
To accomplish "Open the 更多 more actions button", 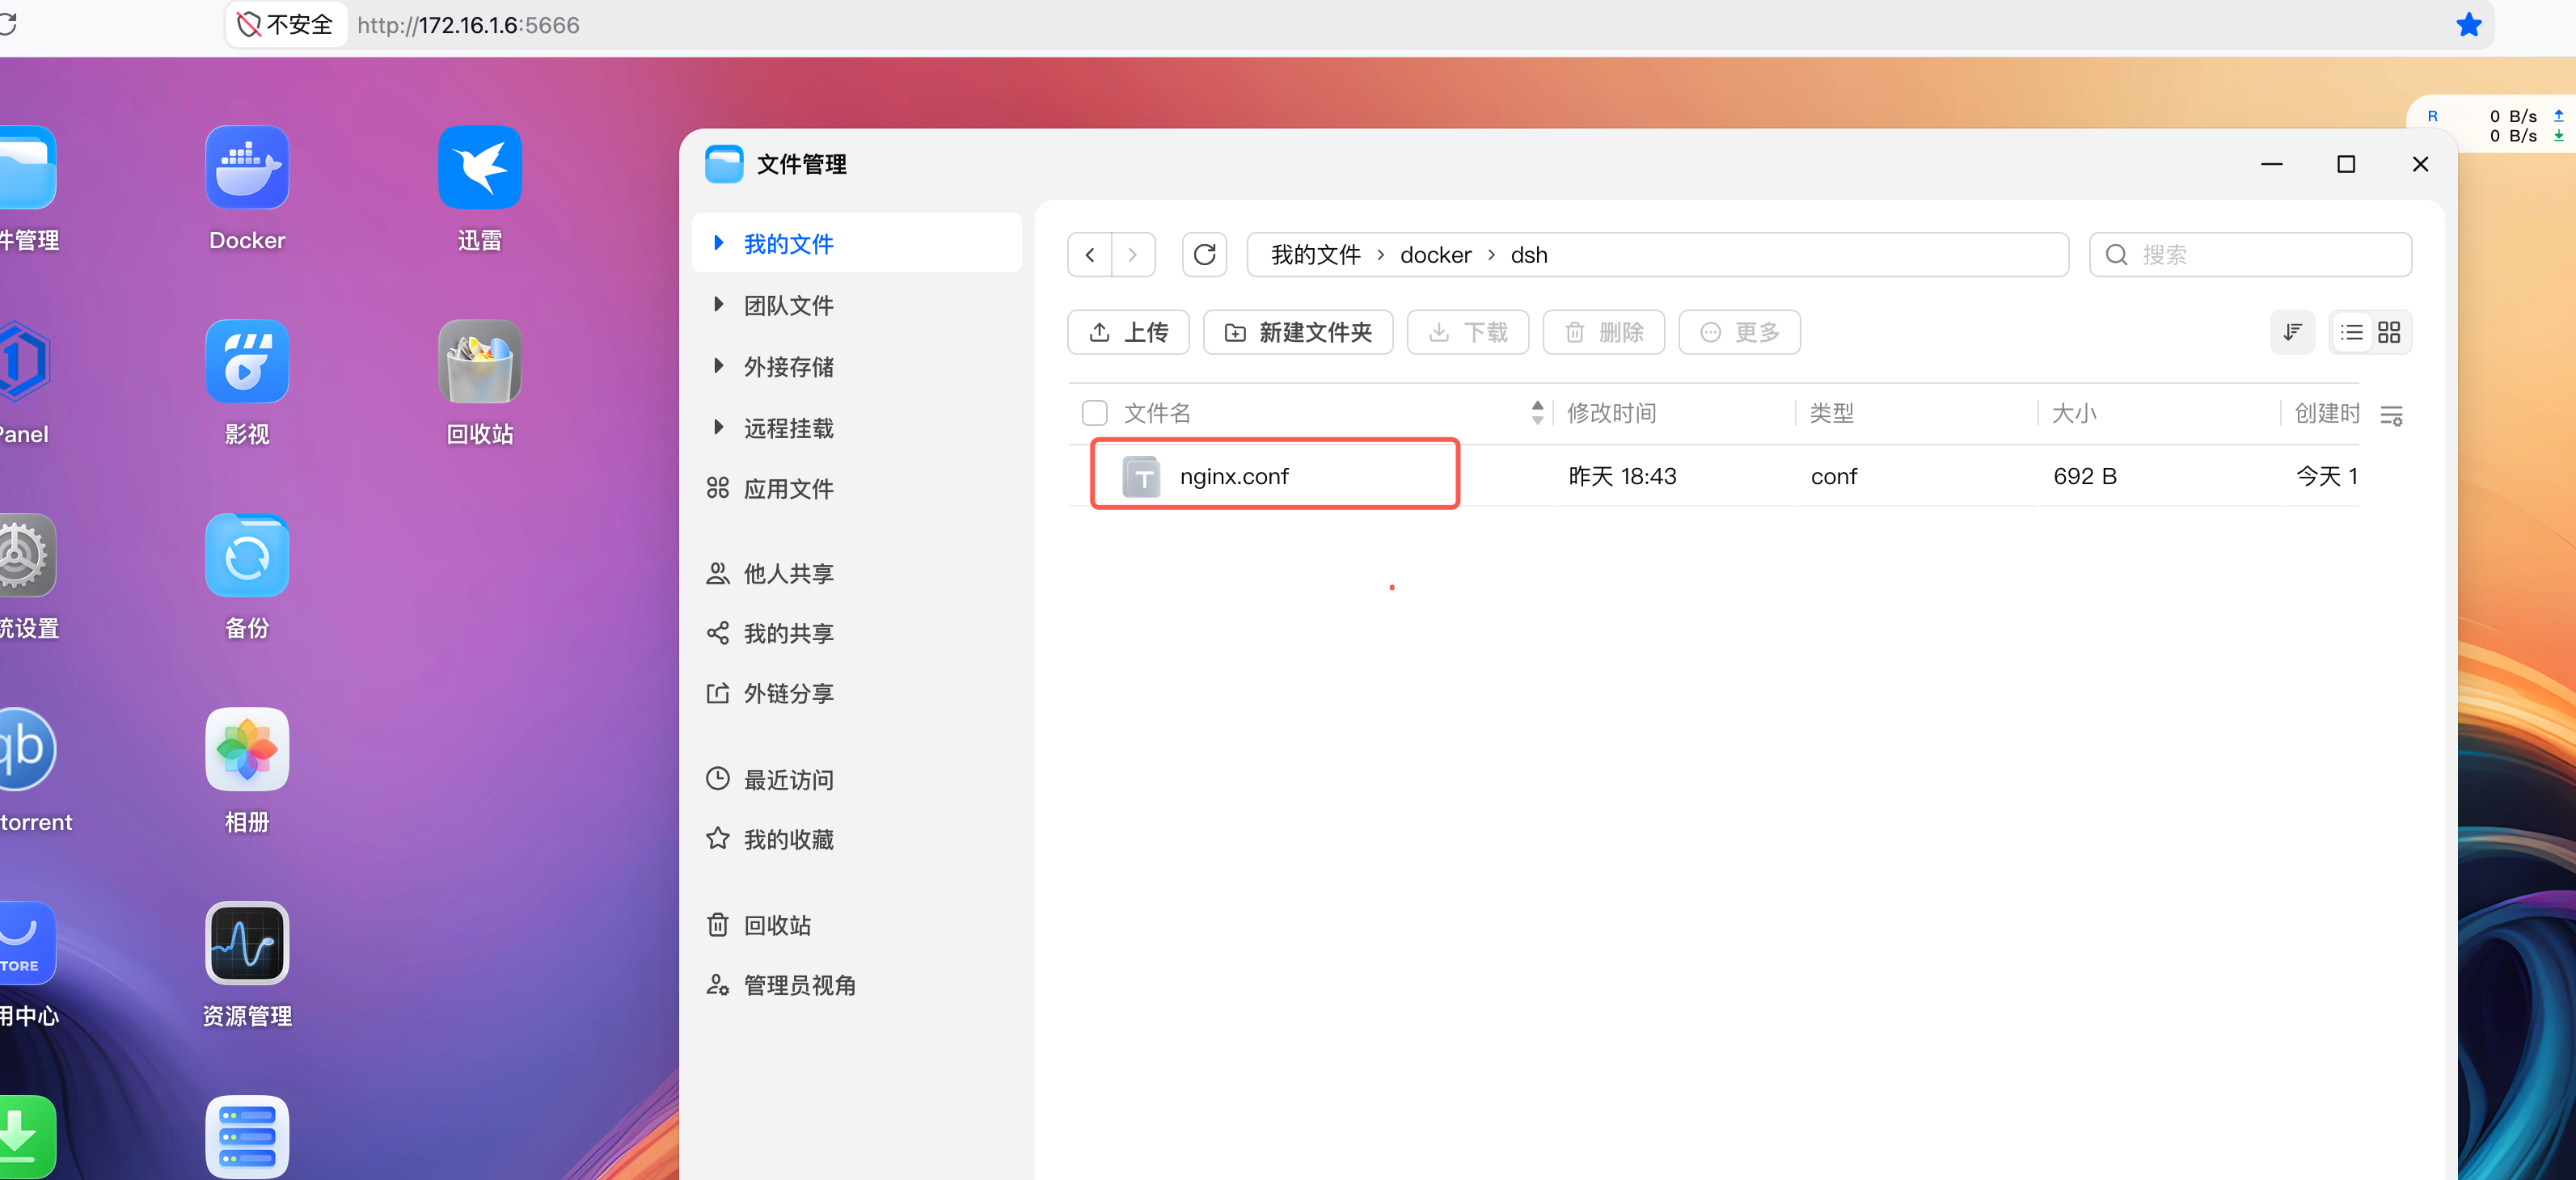I will point(1740,332).
